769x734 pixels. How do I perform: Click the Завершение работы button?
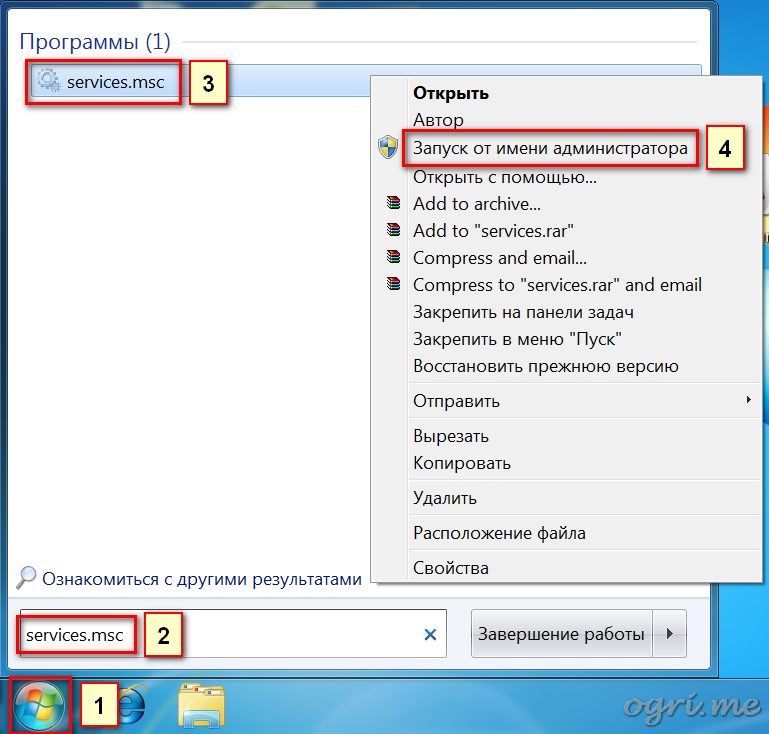(561, 633)
